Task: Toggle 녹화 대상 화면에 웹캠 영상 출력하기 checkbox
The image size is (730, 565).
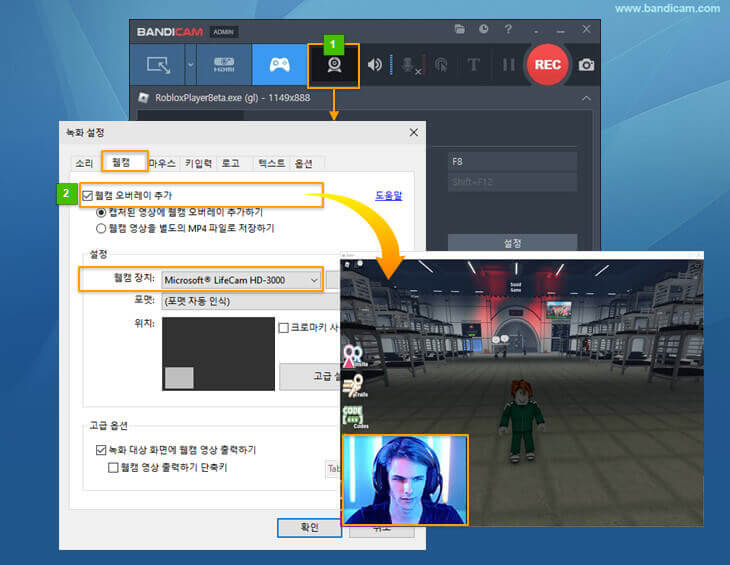Action: click(x=99, y=450)
